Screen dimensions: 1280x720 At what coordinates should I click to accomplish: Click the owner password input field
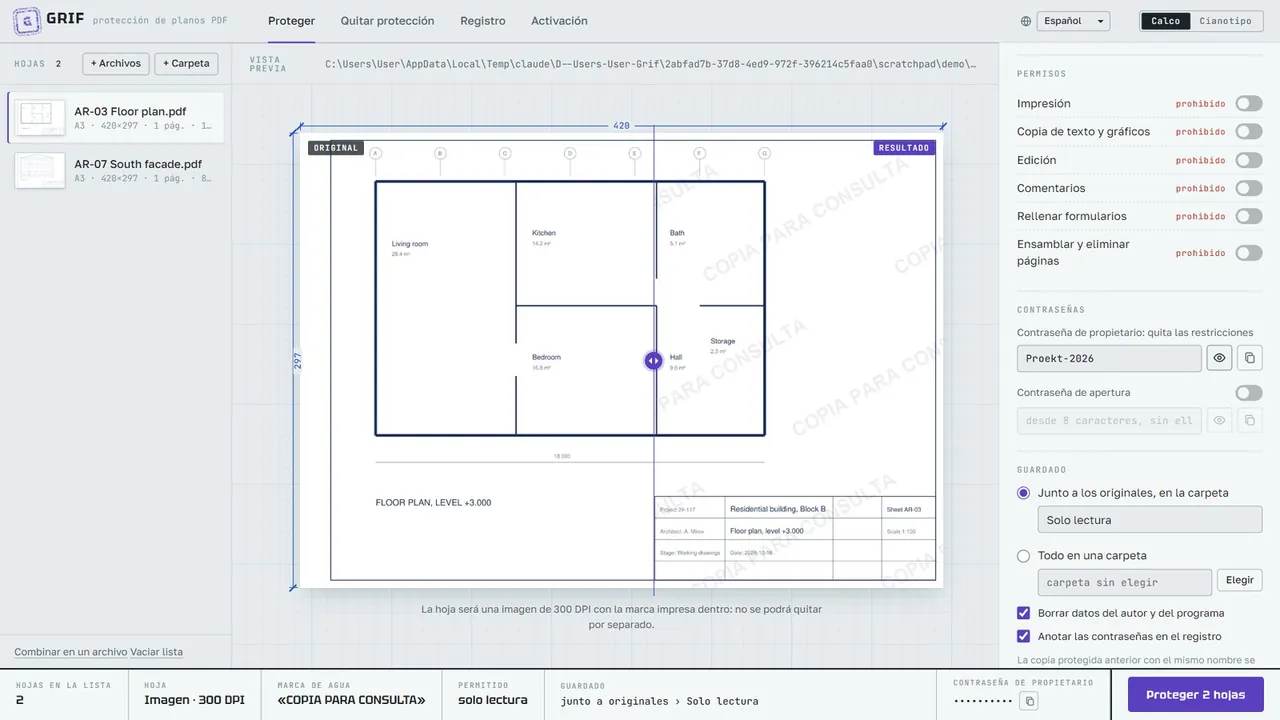1109,358
